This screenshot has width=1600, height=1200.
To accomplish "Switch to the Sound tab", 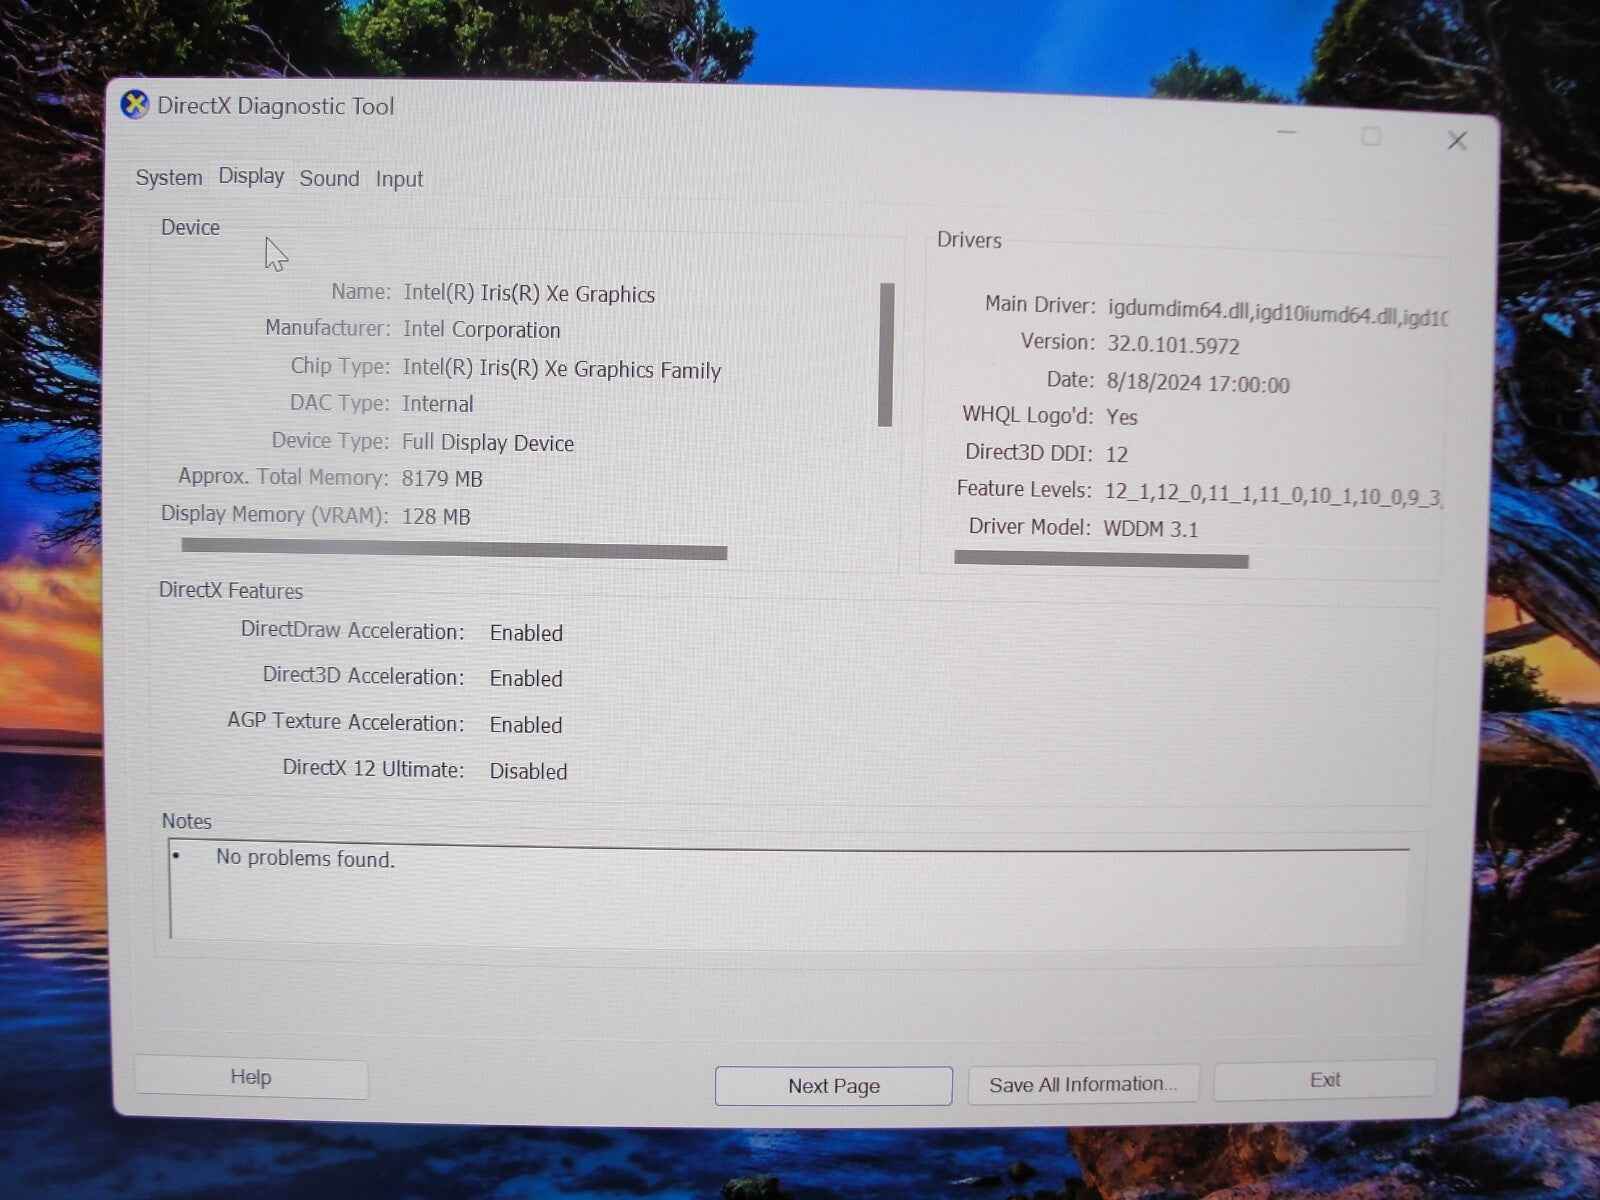I will (329, 178).
